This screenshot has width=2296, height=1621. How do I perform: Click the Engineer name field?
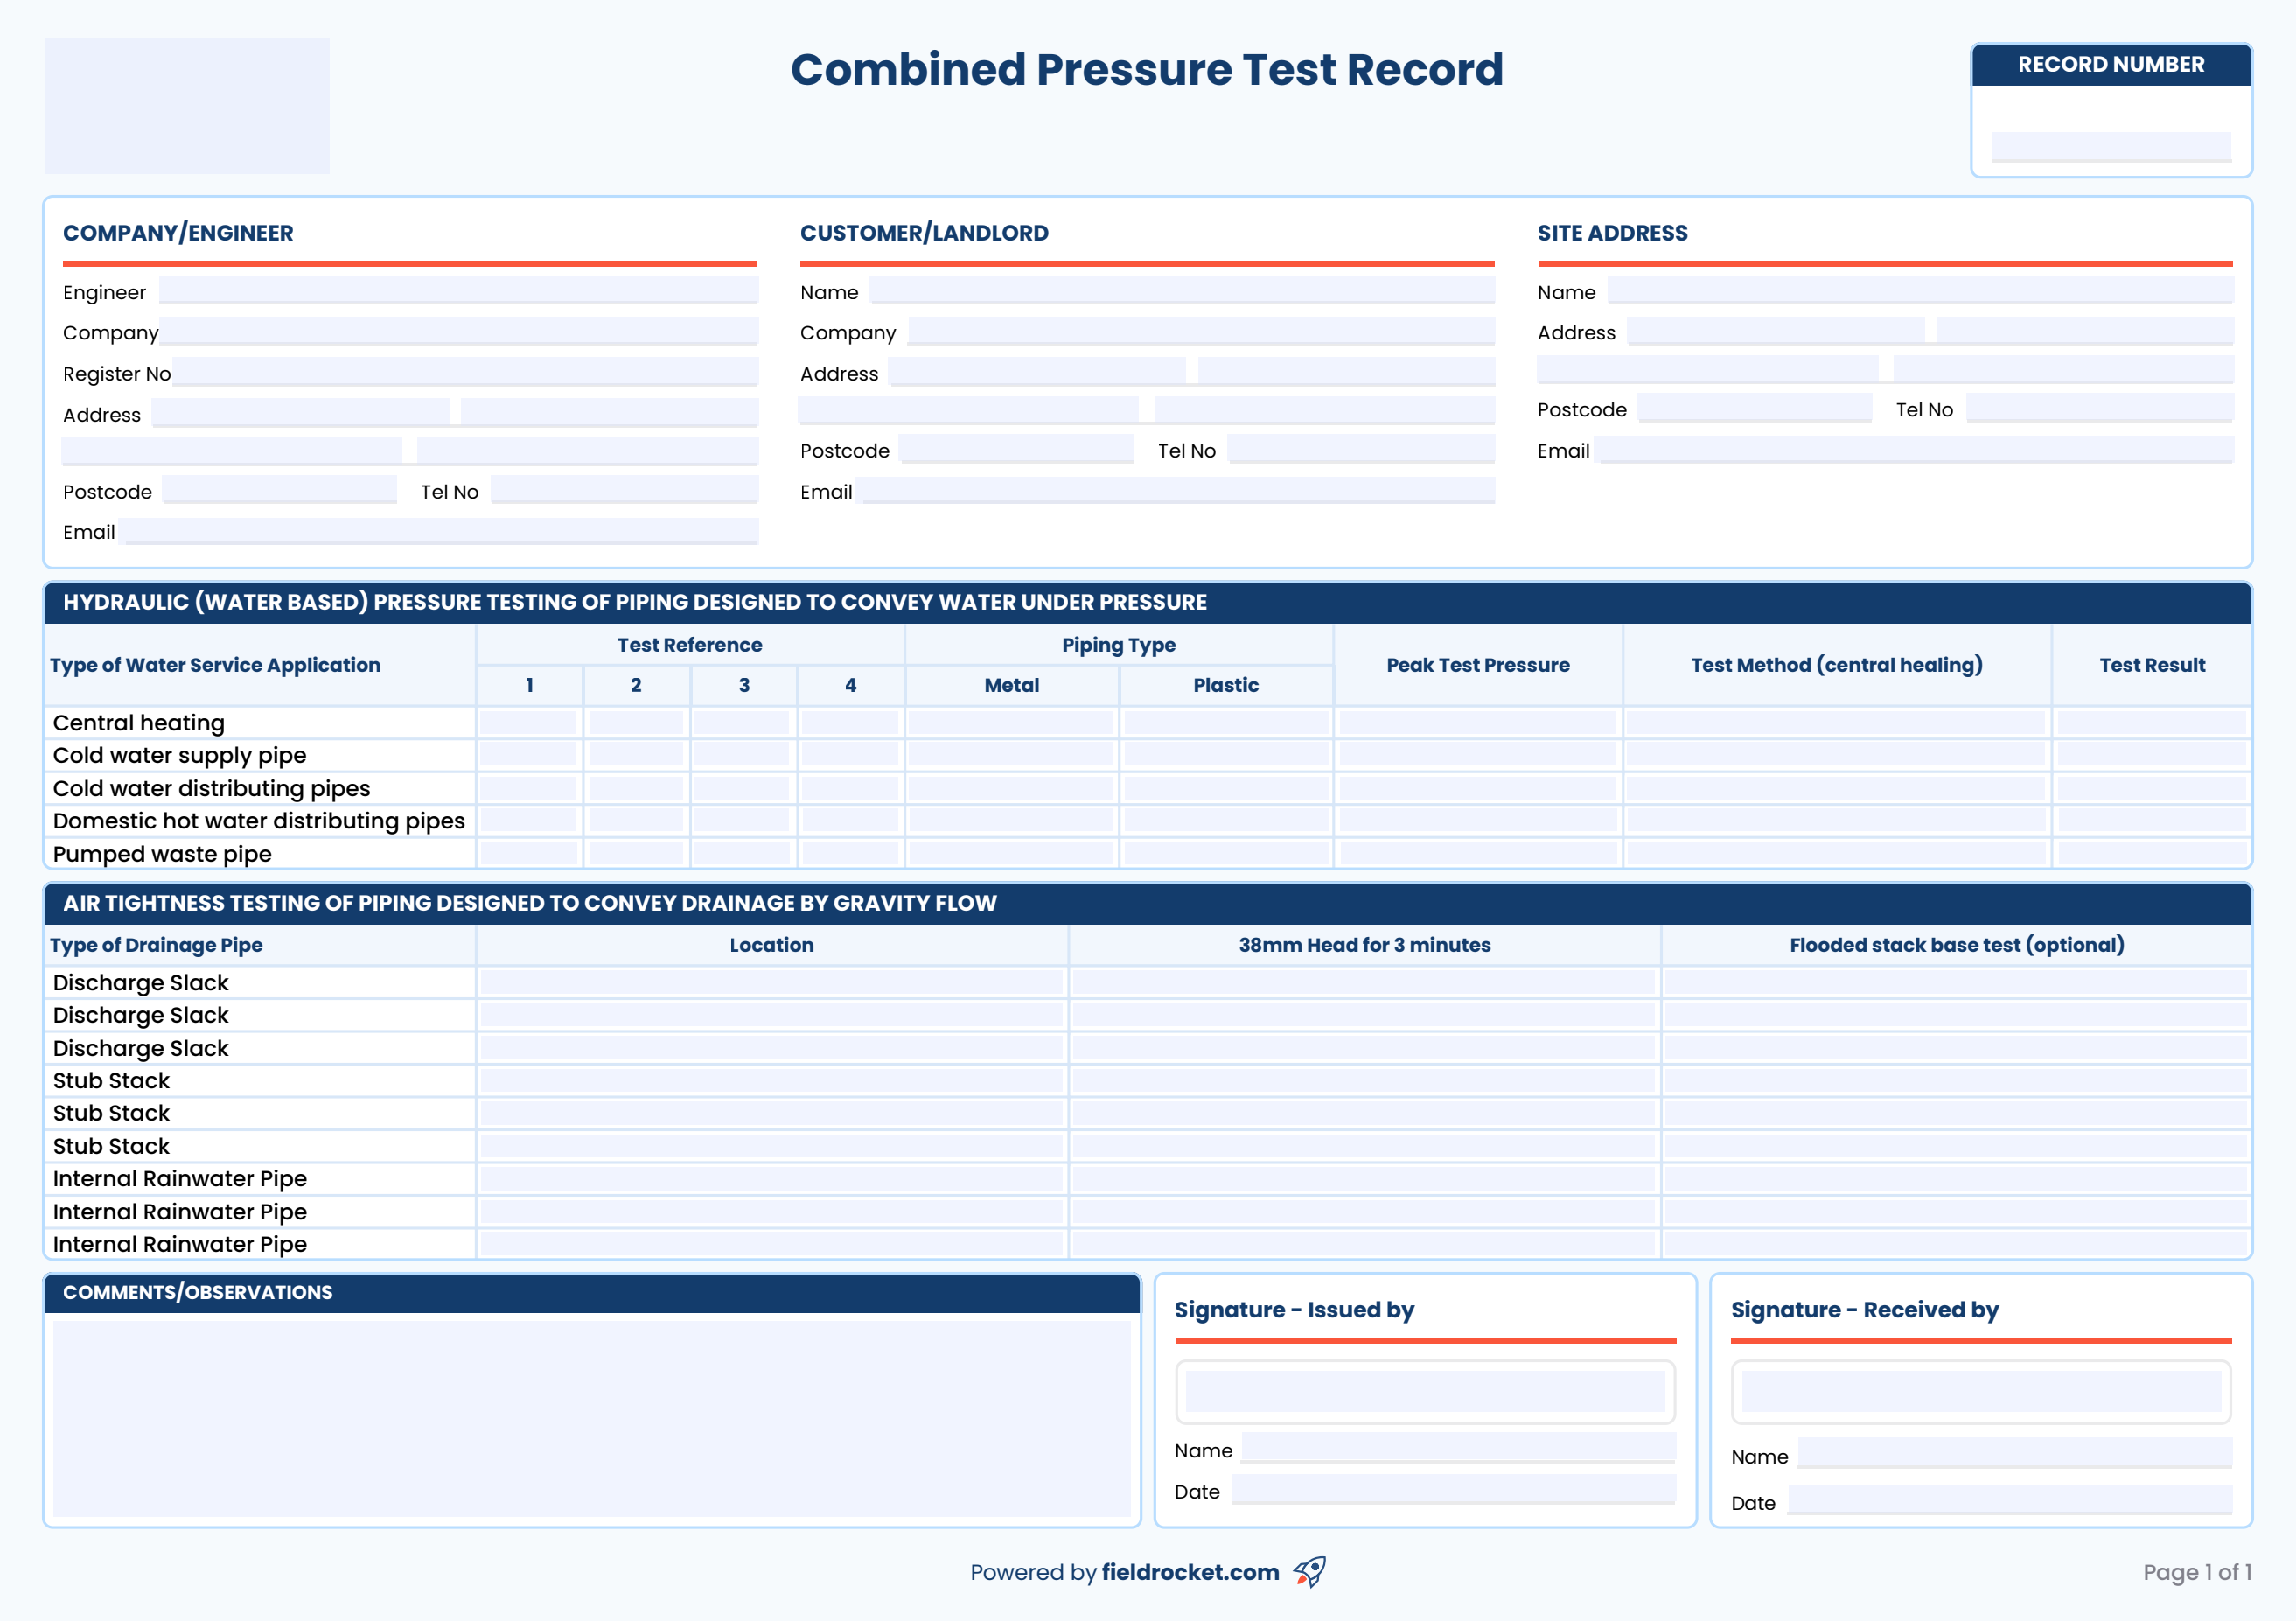458,291
